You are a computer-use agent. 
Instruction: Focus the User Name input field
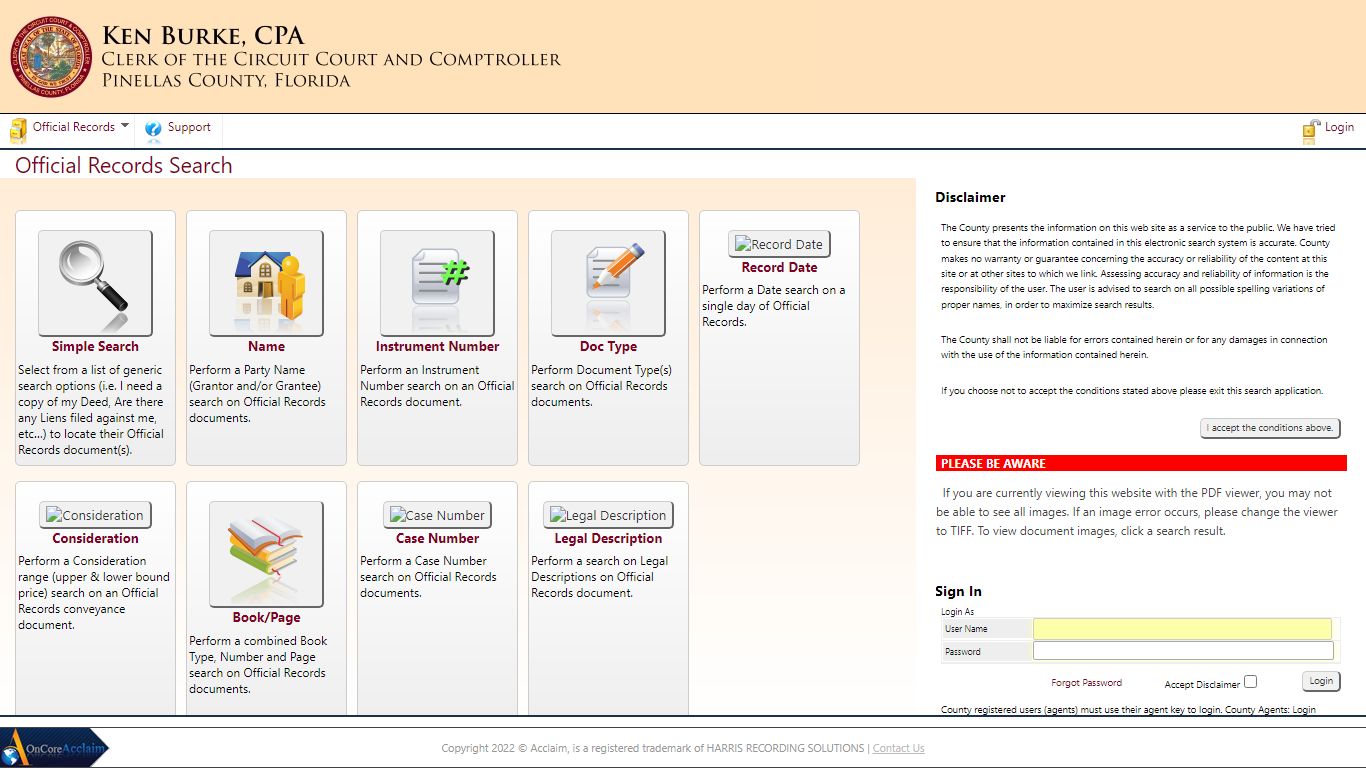click(1182, 629)
